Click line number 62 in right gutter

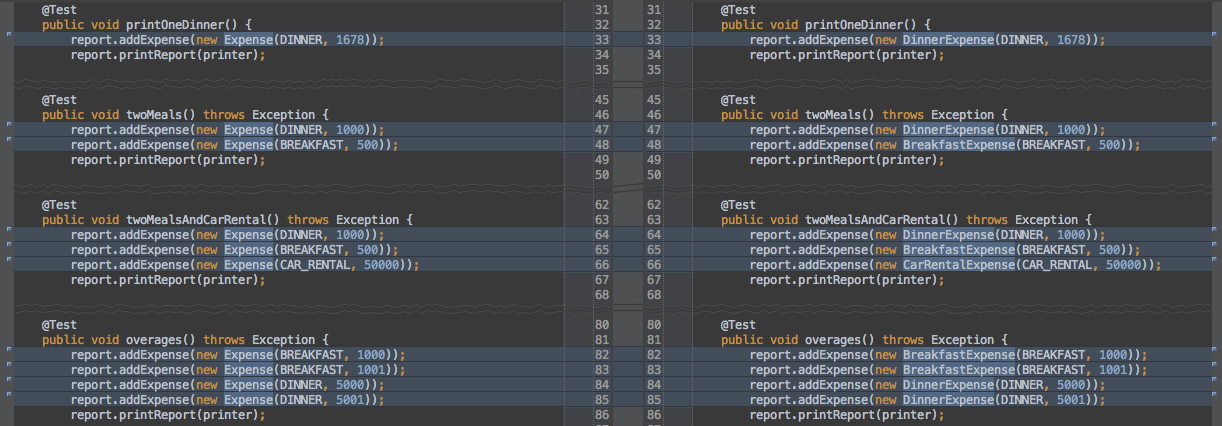pyautogui.click(x=655, y=204)
